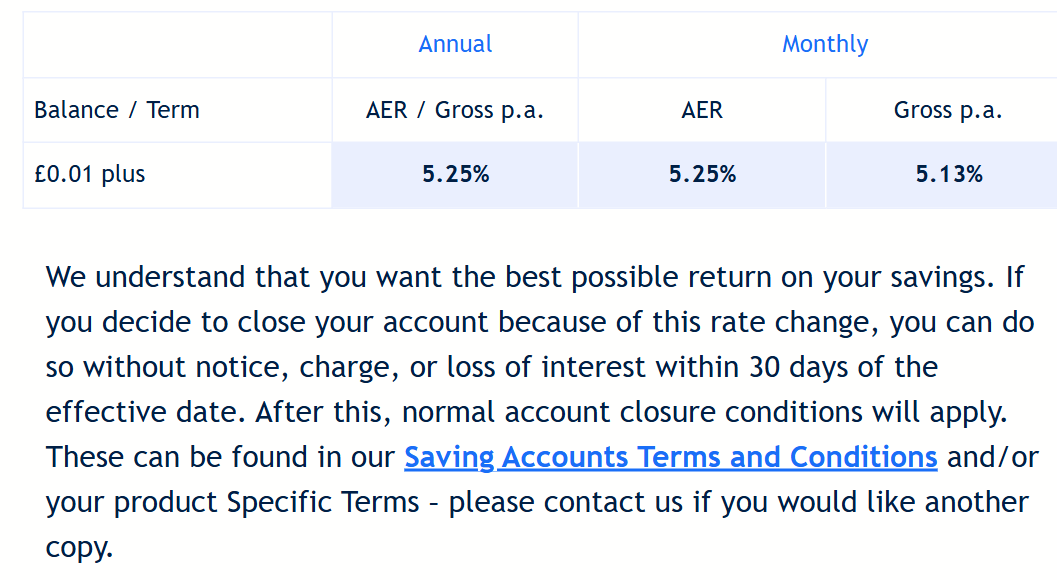1057x580 pixels.
Task: Click the 5.25% monthly AER cell
Action: pos(702,175)
